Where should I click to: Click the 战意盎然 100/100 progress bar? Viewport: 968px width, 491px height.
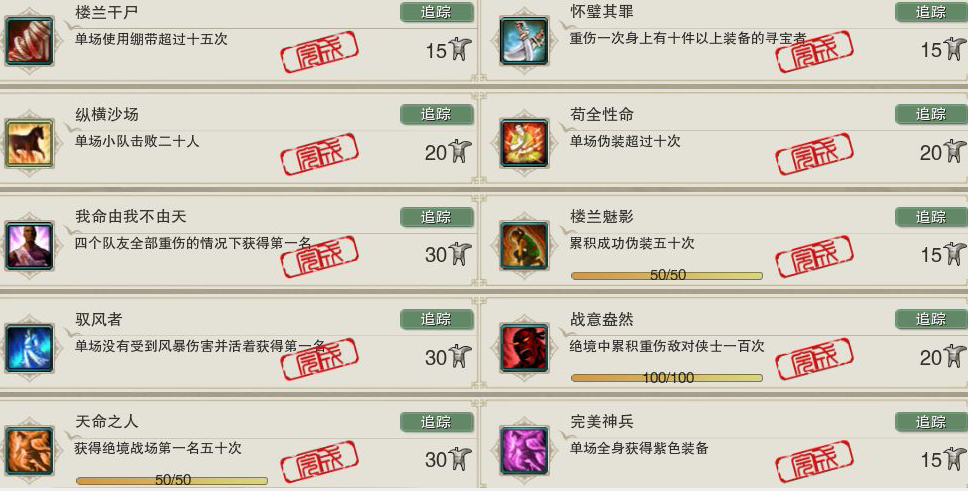[x=667, y=377]
